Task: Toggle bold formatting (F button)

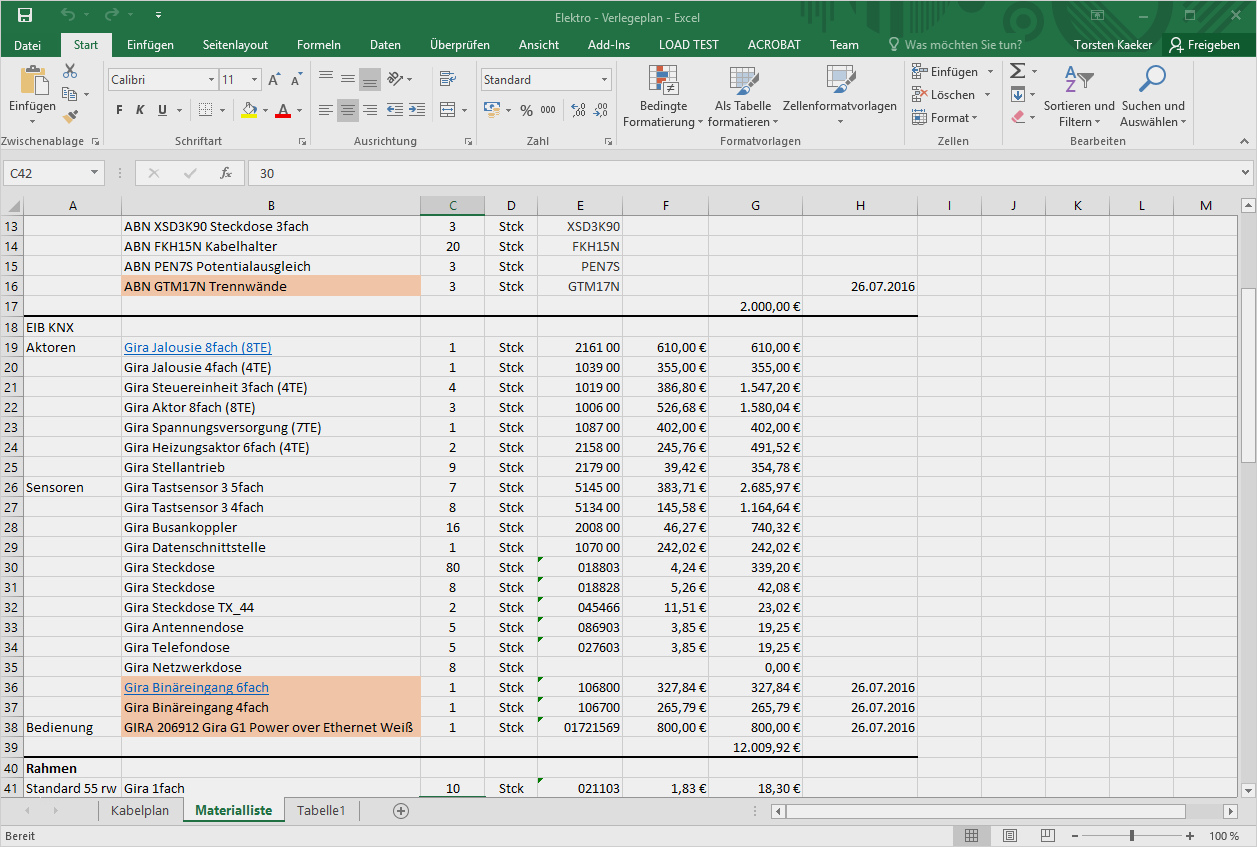Action: (x=119, y=110)
